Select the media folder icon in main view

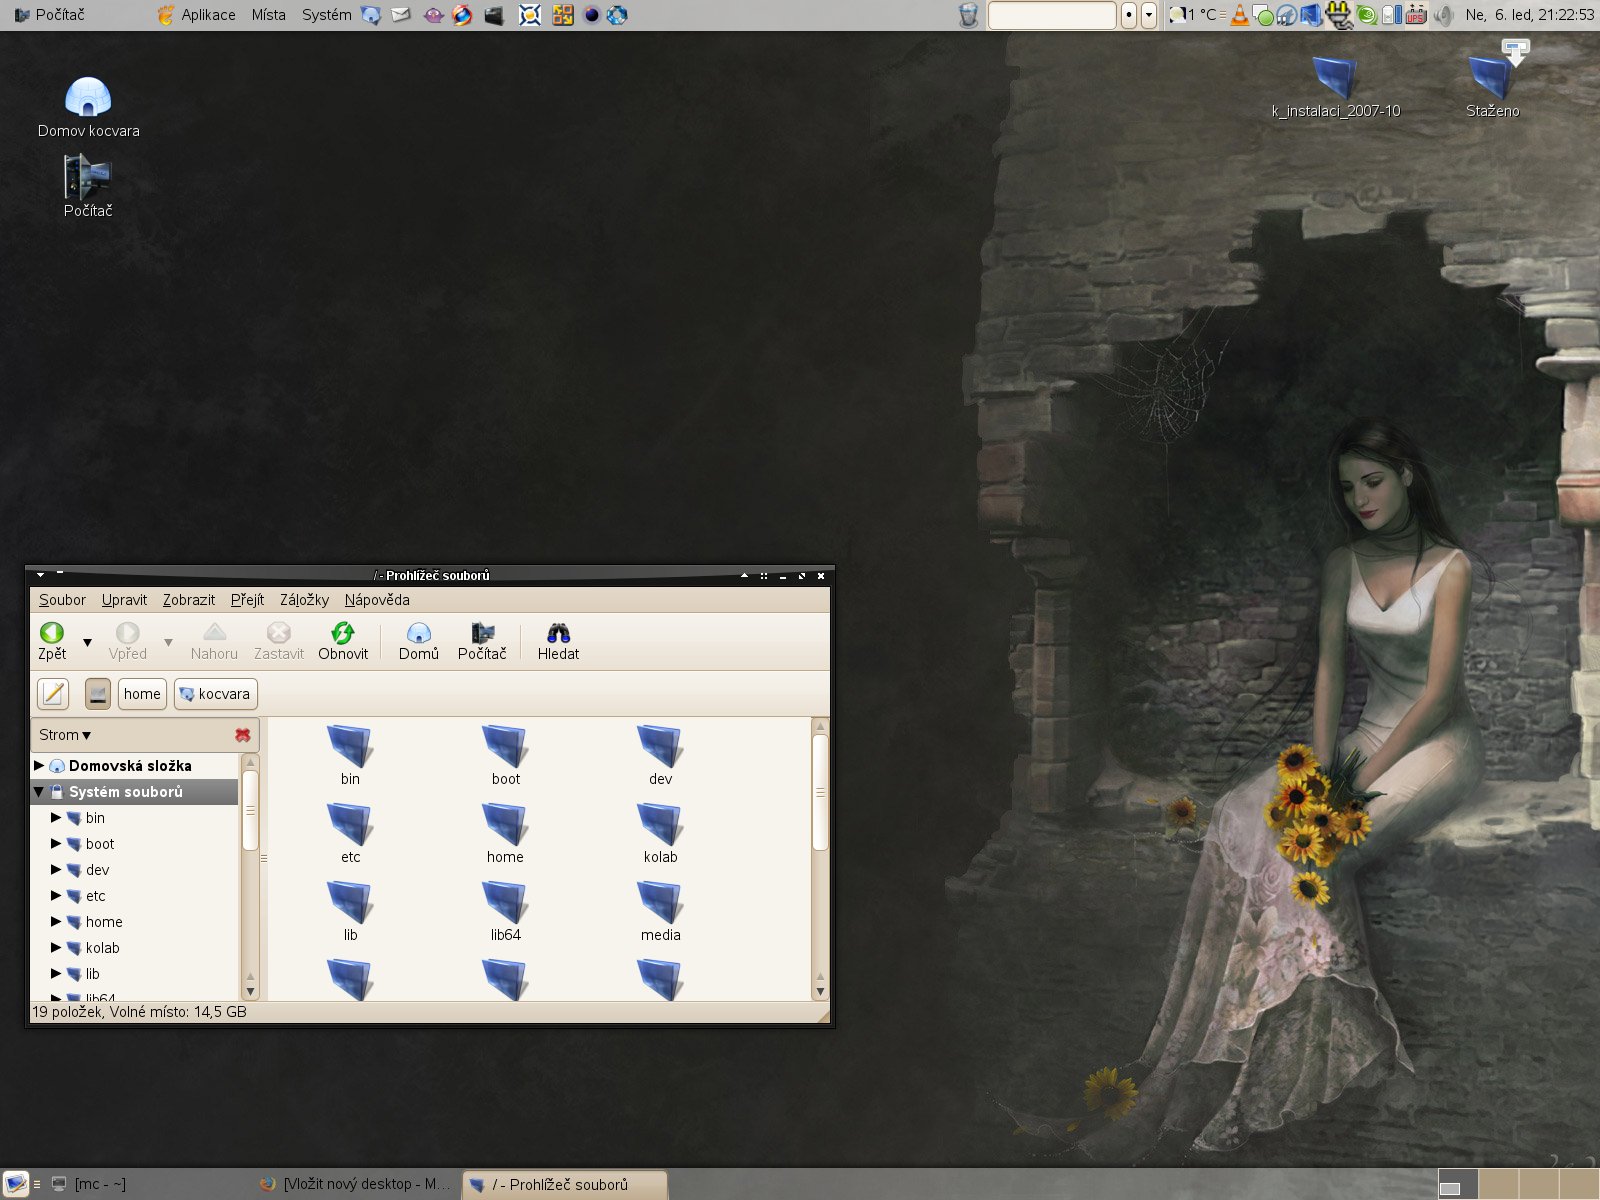(x=660, y=903)
